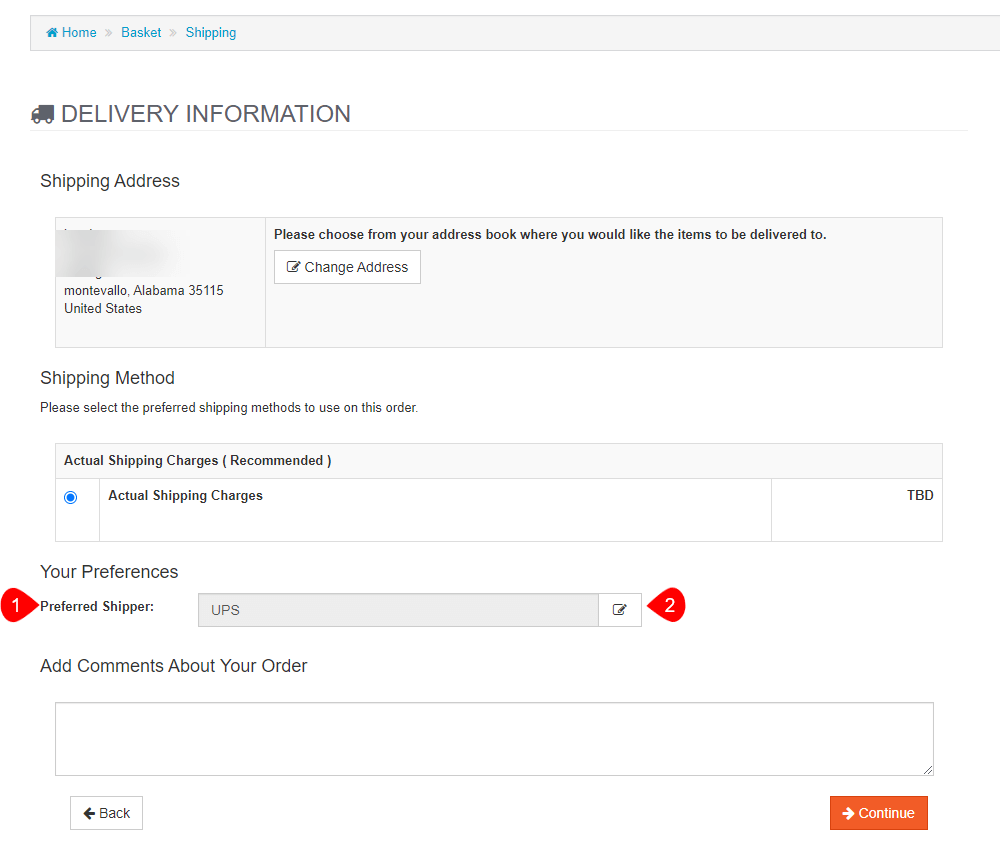Screen dimensions: 1000x849
Task: Click inside the Preferred Shipper UPS field
Action: (x=398, y=610)
